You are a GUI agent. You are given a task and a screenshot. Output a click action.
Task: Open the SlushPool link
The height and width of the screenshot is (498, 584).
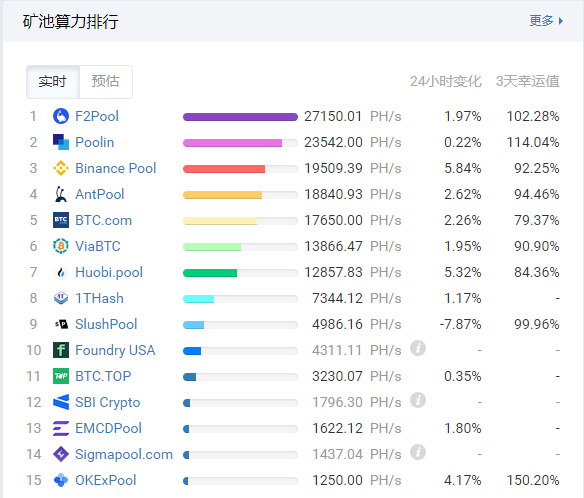click(x=106, y=324)
